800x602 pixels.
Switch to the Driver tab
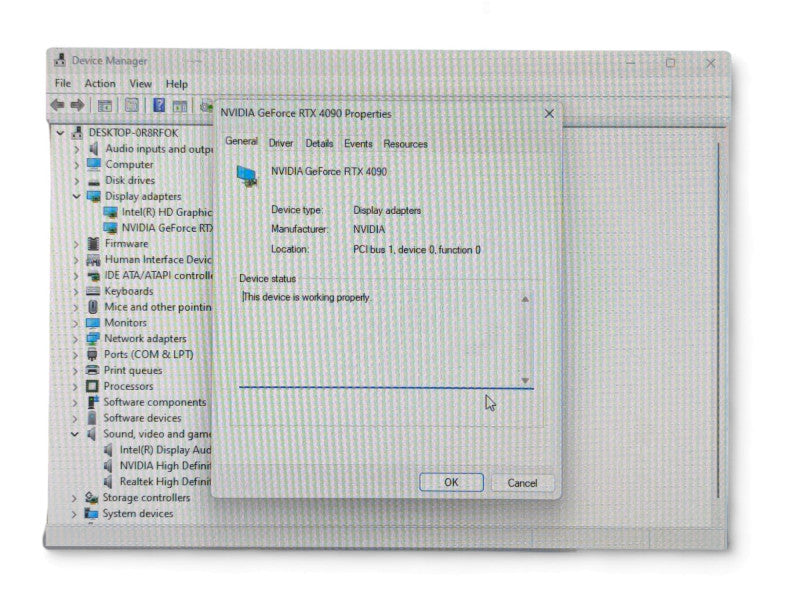(281, 143)
